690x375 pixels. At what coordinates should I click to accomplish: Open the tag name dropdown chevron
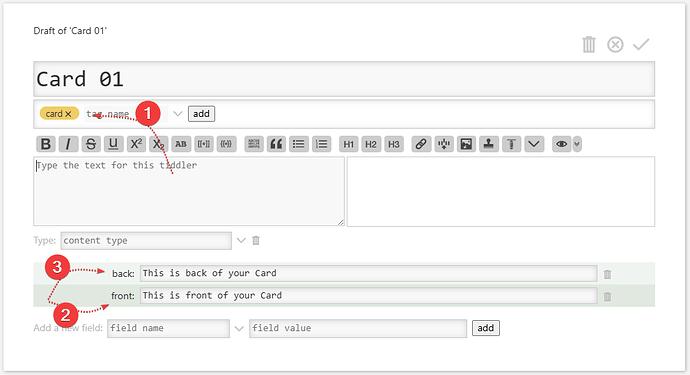coord(178,114)
